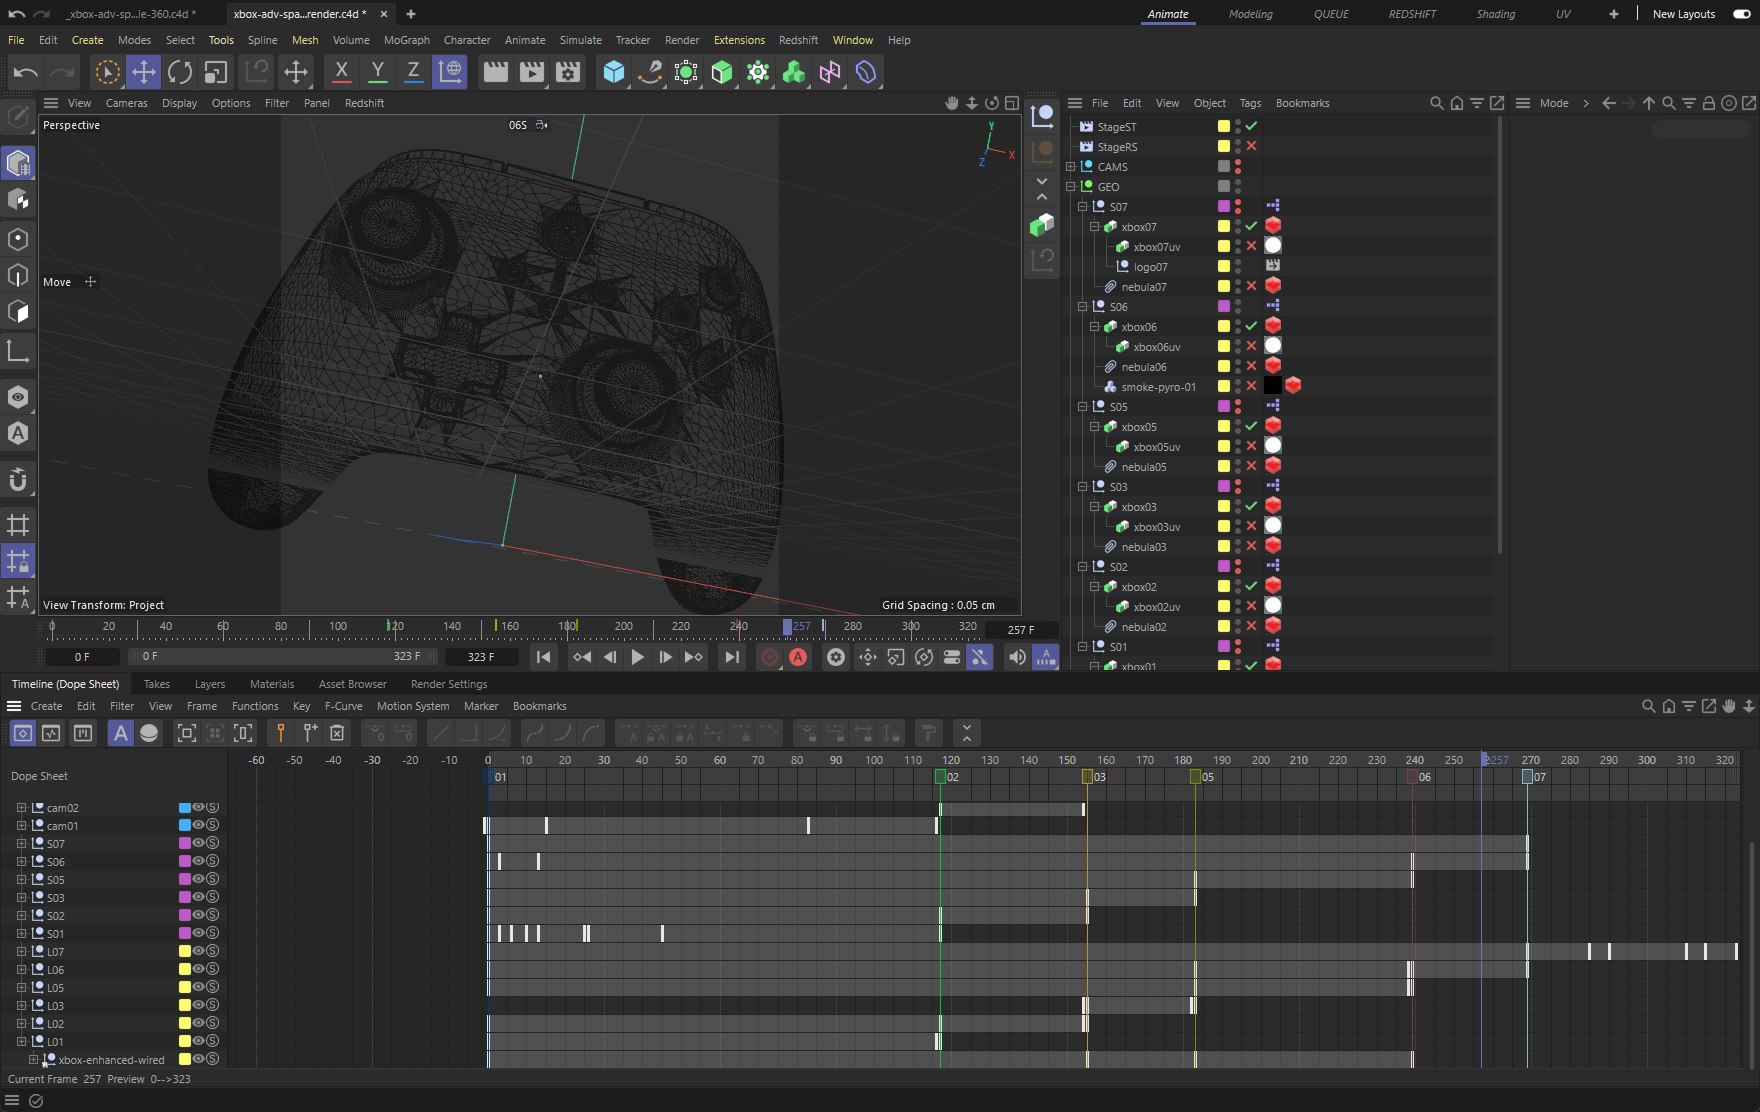Viewport: 1760px width, 1112px height.
Task: Select the Move tool in top toolbar
Action: coord(144,72)
